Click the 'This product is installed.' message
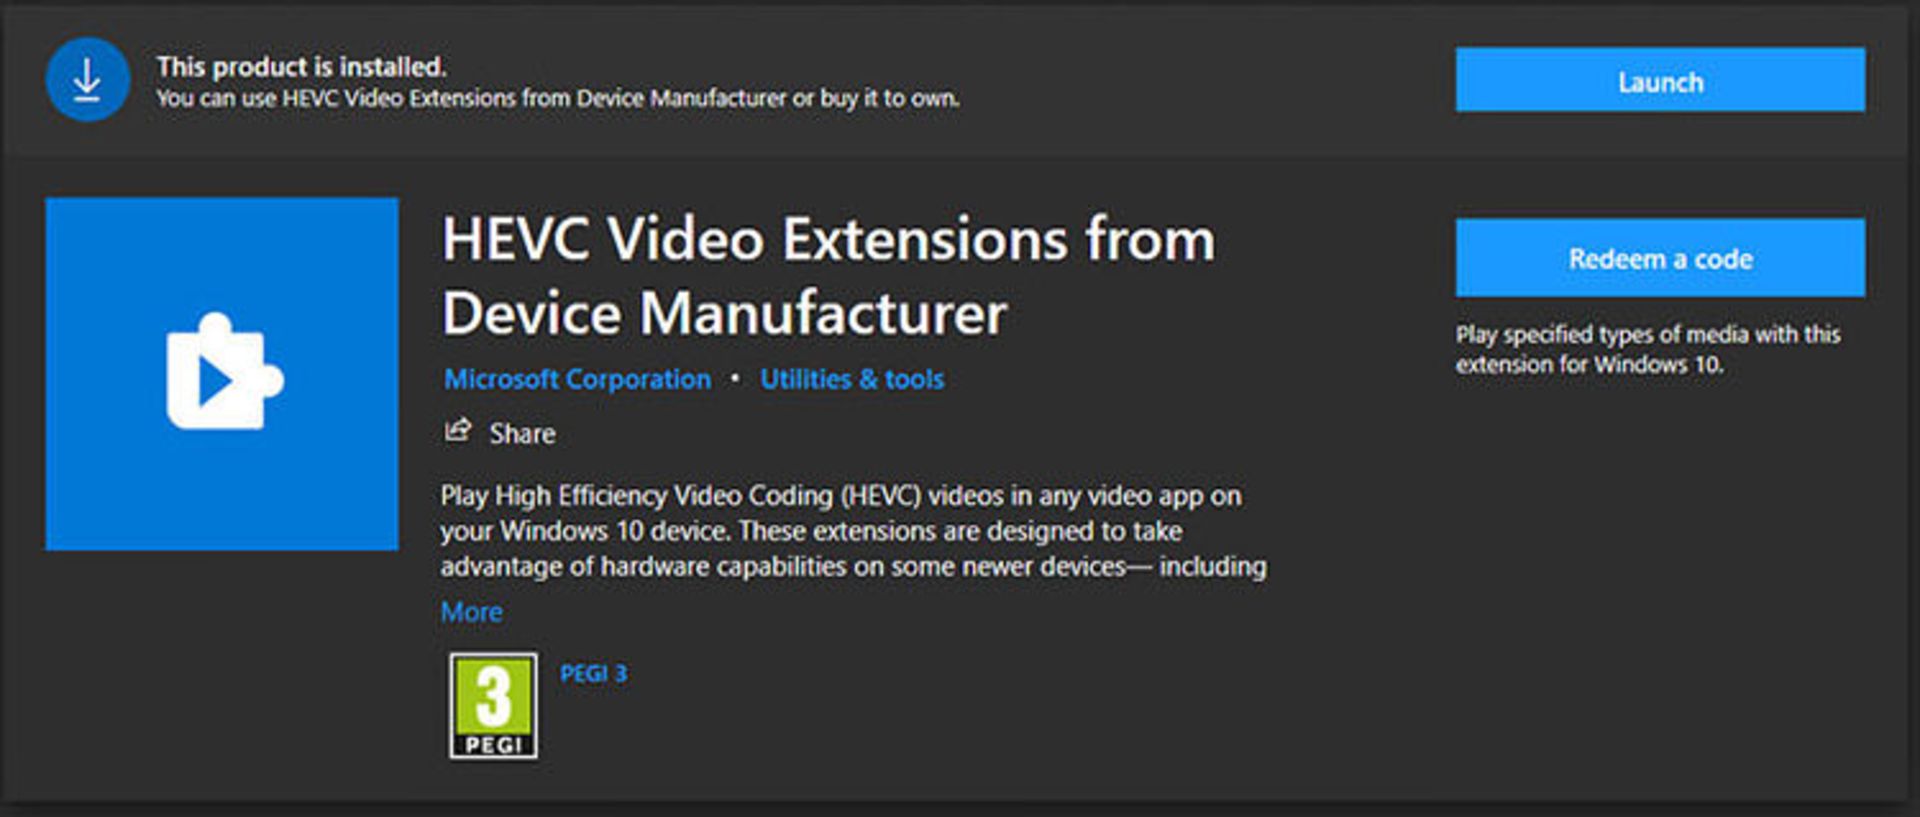This screenshot has width=1920, height=817. pos(301,66)
